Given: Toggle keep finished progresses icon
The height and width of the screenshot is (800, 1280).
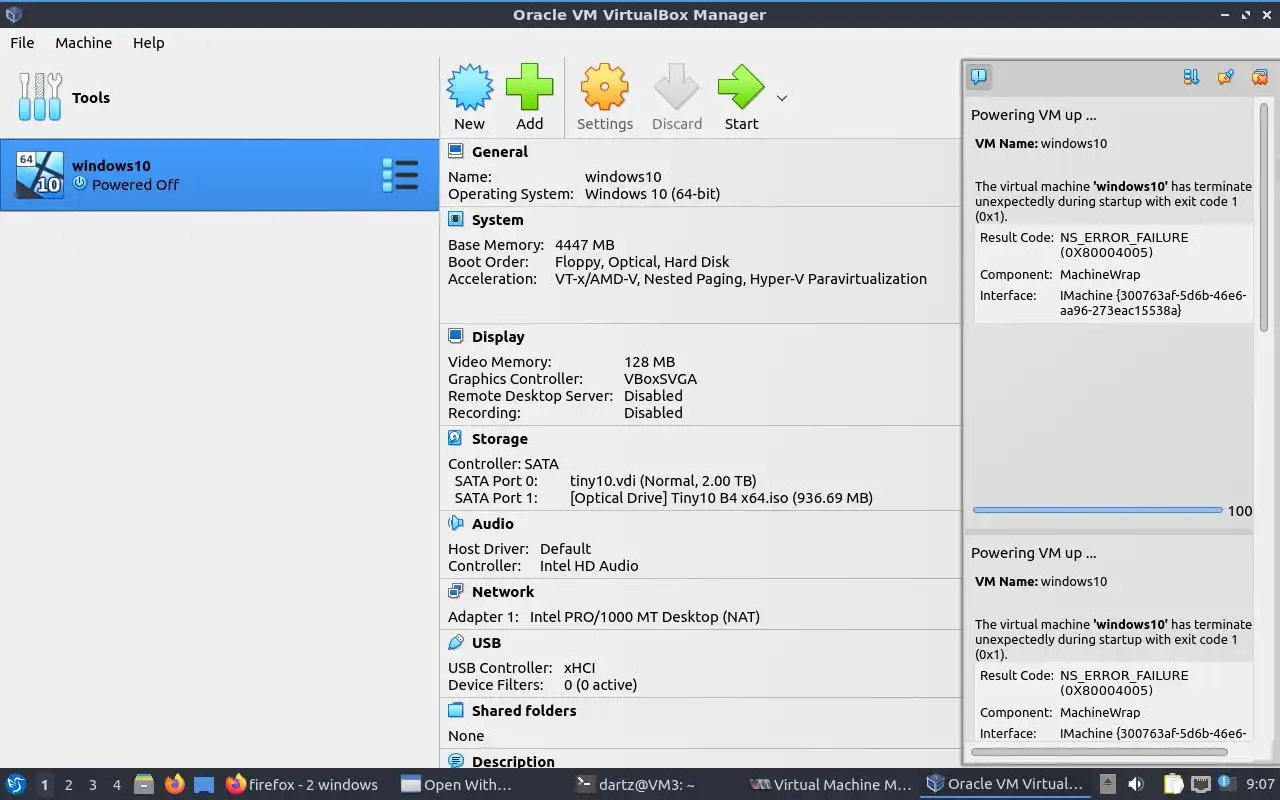Looking at the screenshot, I should (1225, 77).
